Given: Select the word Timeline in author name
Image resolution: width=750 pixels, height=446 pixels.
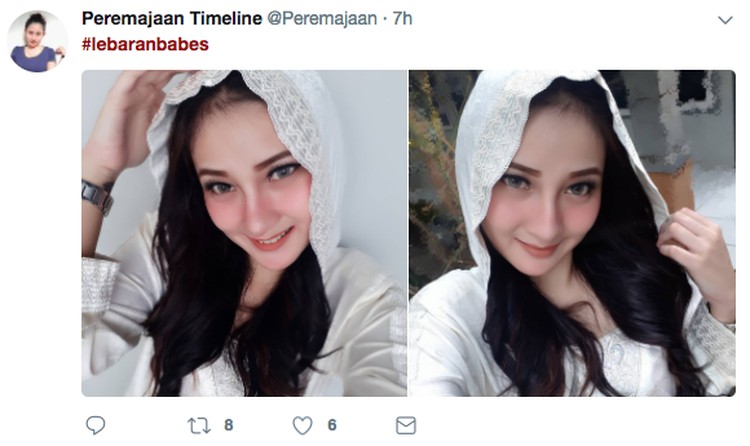Looking at the screenshot, I should tap(226, 19).
